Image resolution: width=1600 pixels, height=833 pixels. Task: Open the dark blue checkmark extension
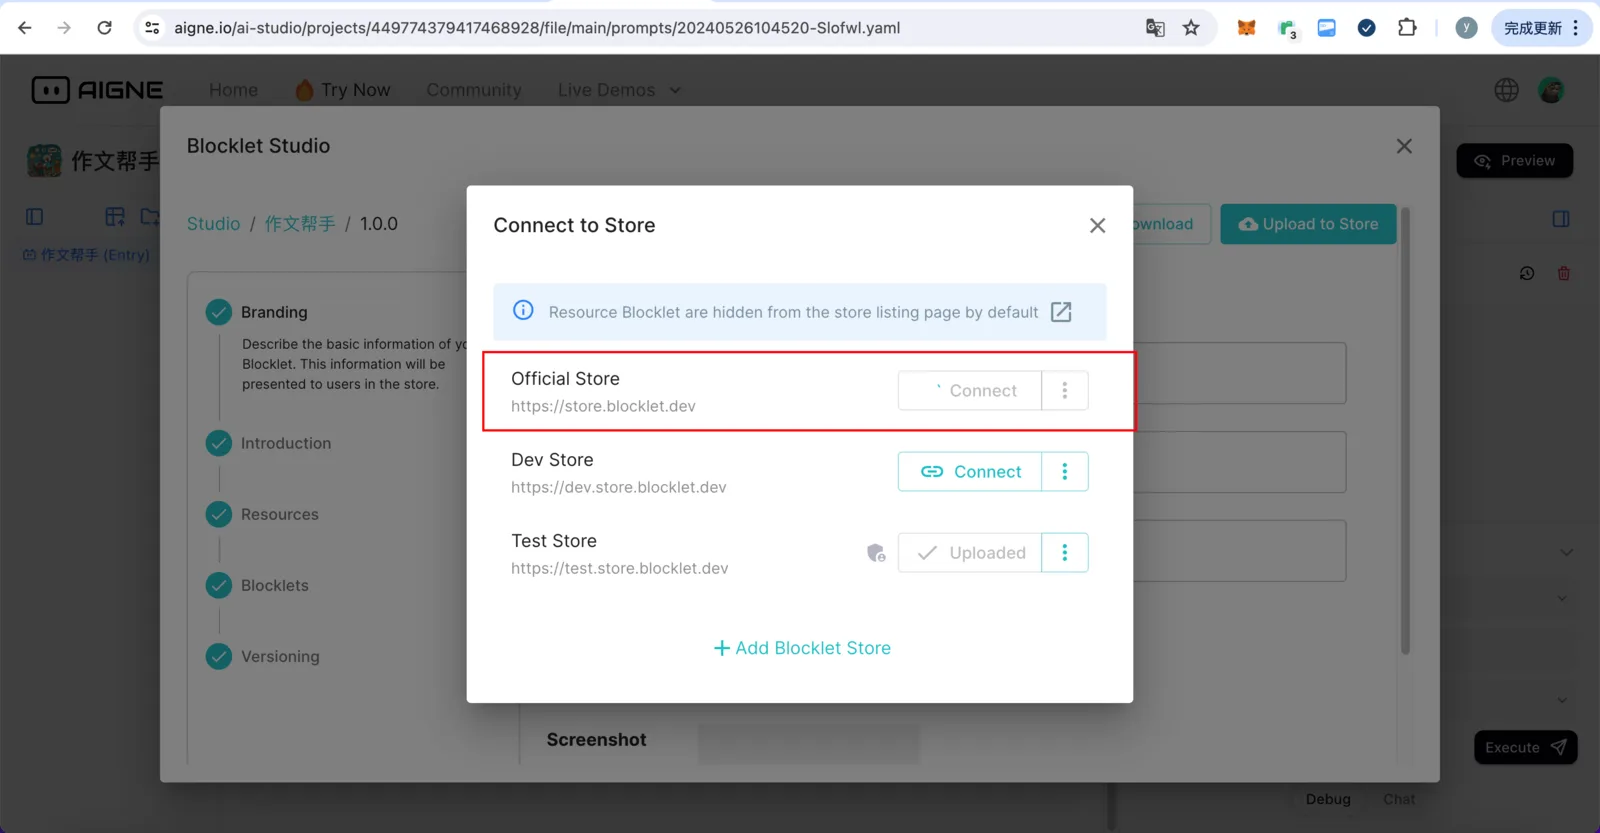click(x=1366, y=28)
